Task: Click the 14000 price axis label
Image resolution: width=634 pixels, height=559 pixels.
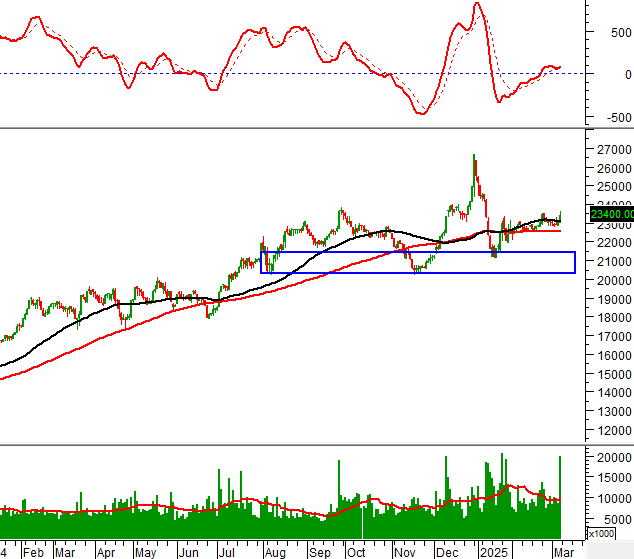Action: tap(614, 392)
